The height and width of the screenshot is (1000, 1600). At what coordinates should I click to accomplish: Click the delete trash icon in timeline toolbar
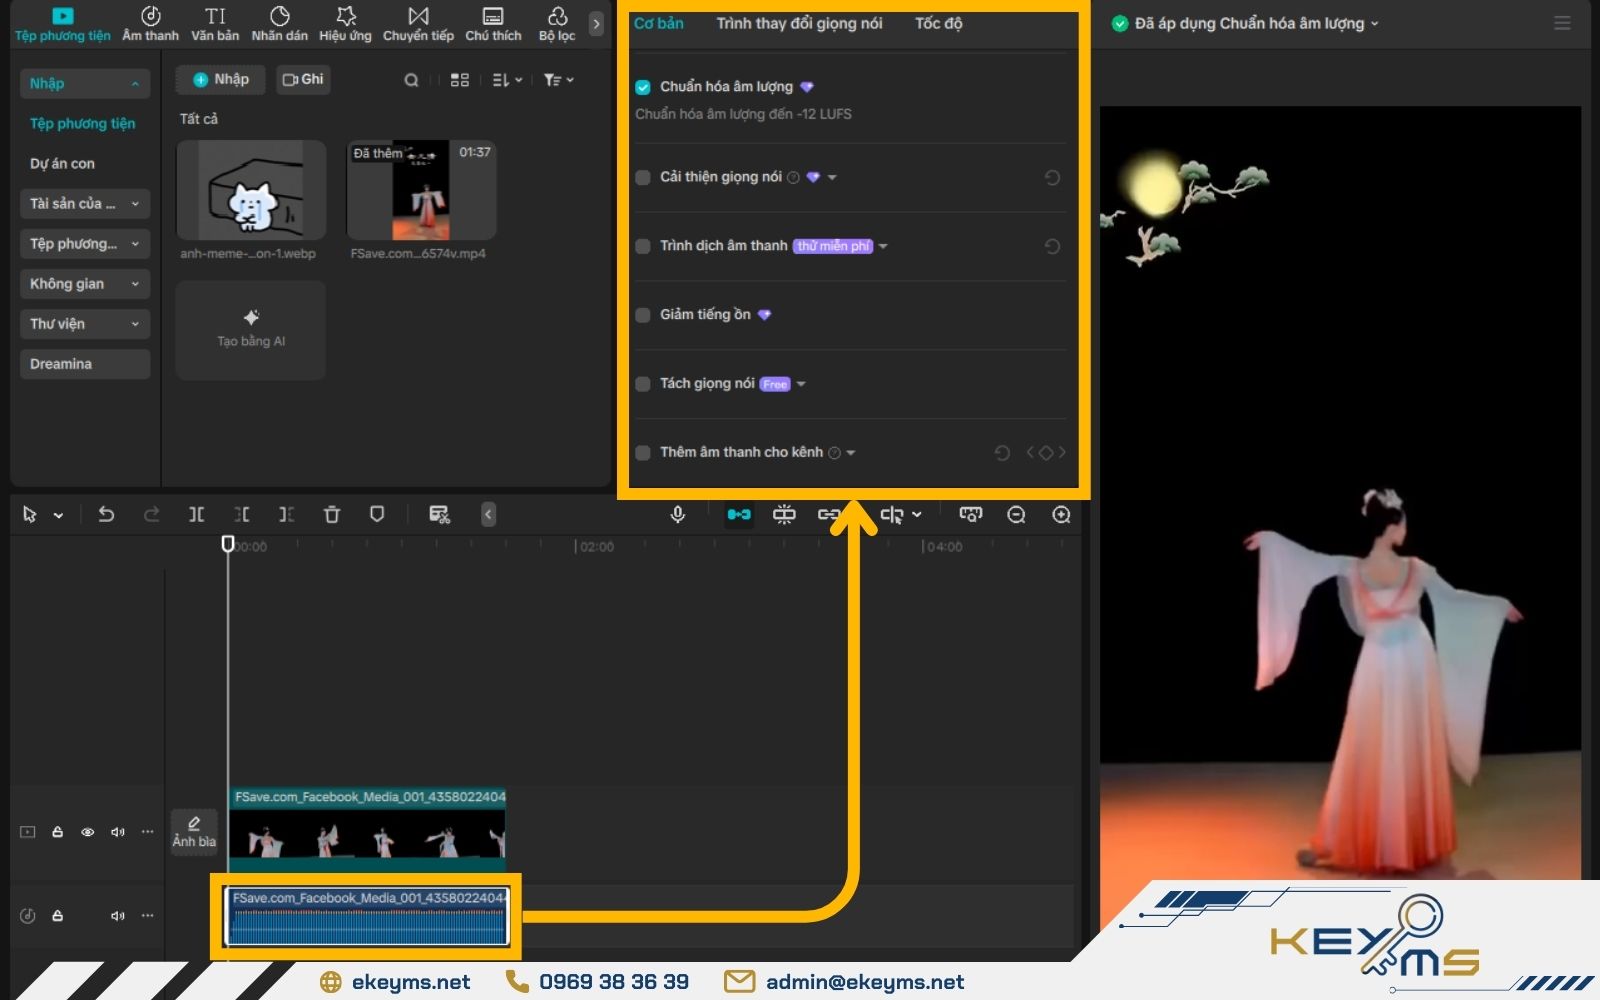pos(332,514)
